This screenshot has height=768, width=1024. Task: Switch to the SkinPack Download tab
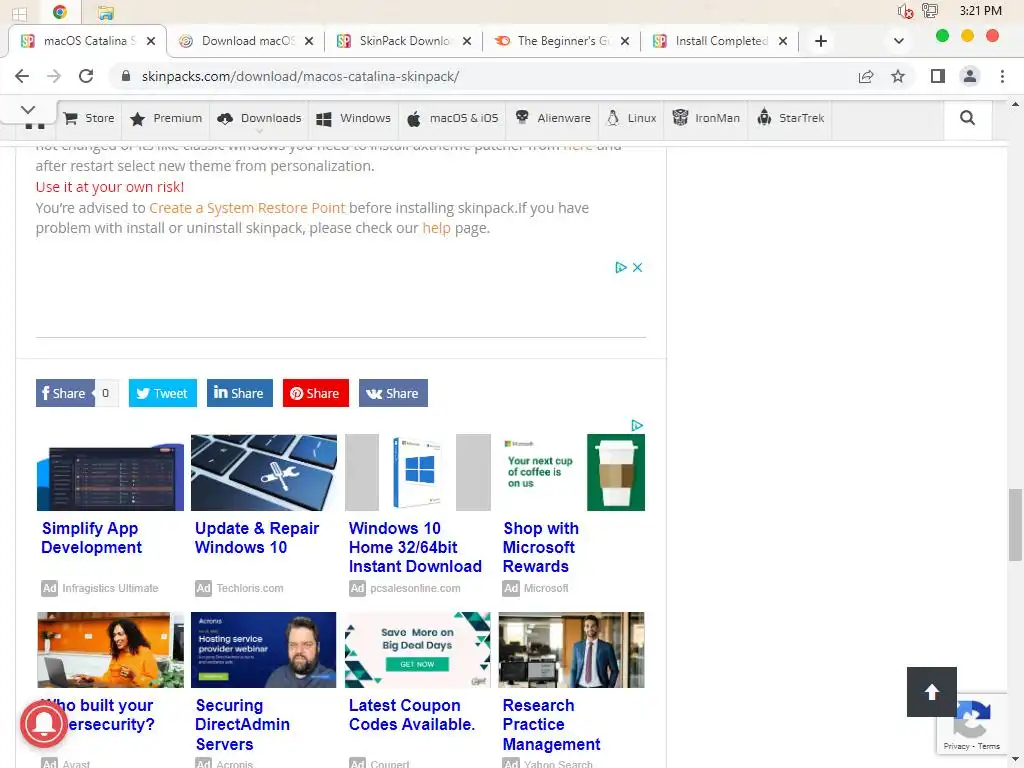[x=404, y=41]
